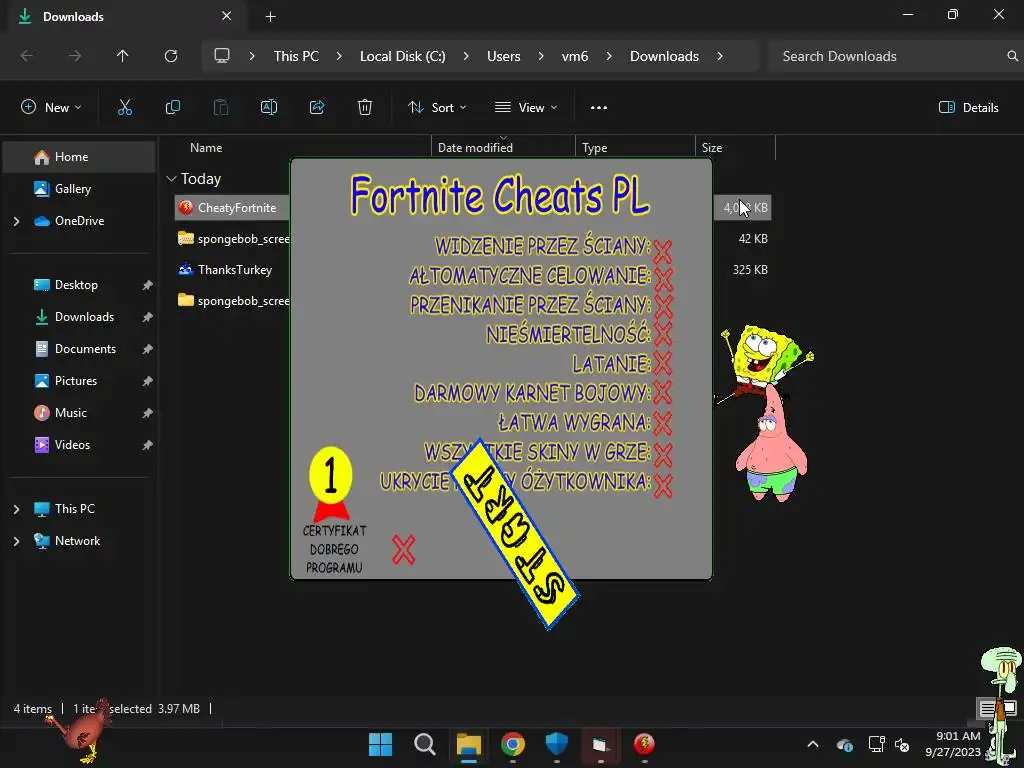
Task: Click the Rename icon in toolbar
Action: 269,108
